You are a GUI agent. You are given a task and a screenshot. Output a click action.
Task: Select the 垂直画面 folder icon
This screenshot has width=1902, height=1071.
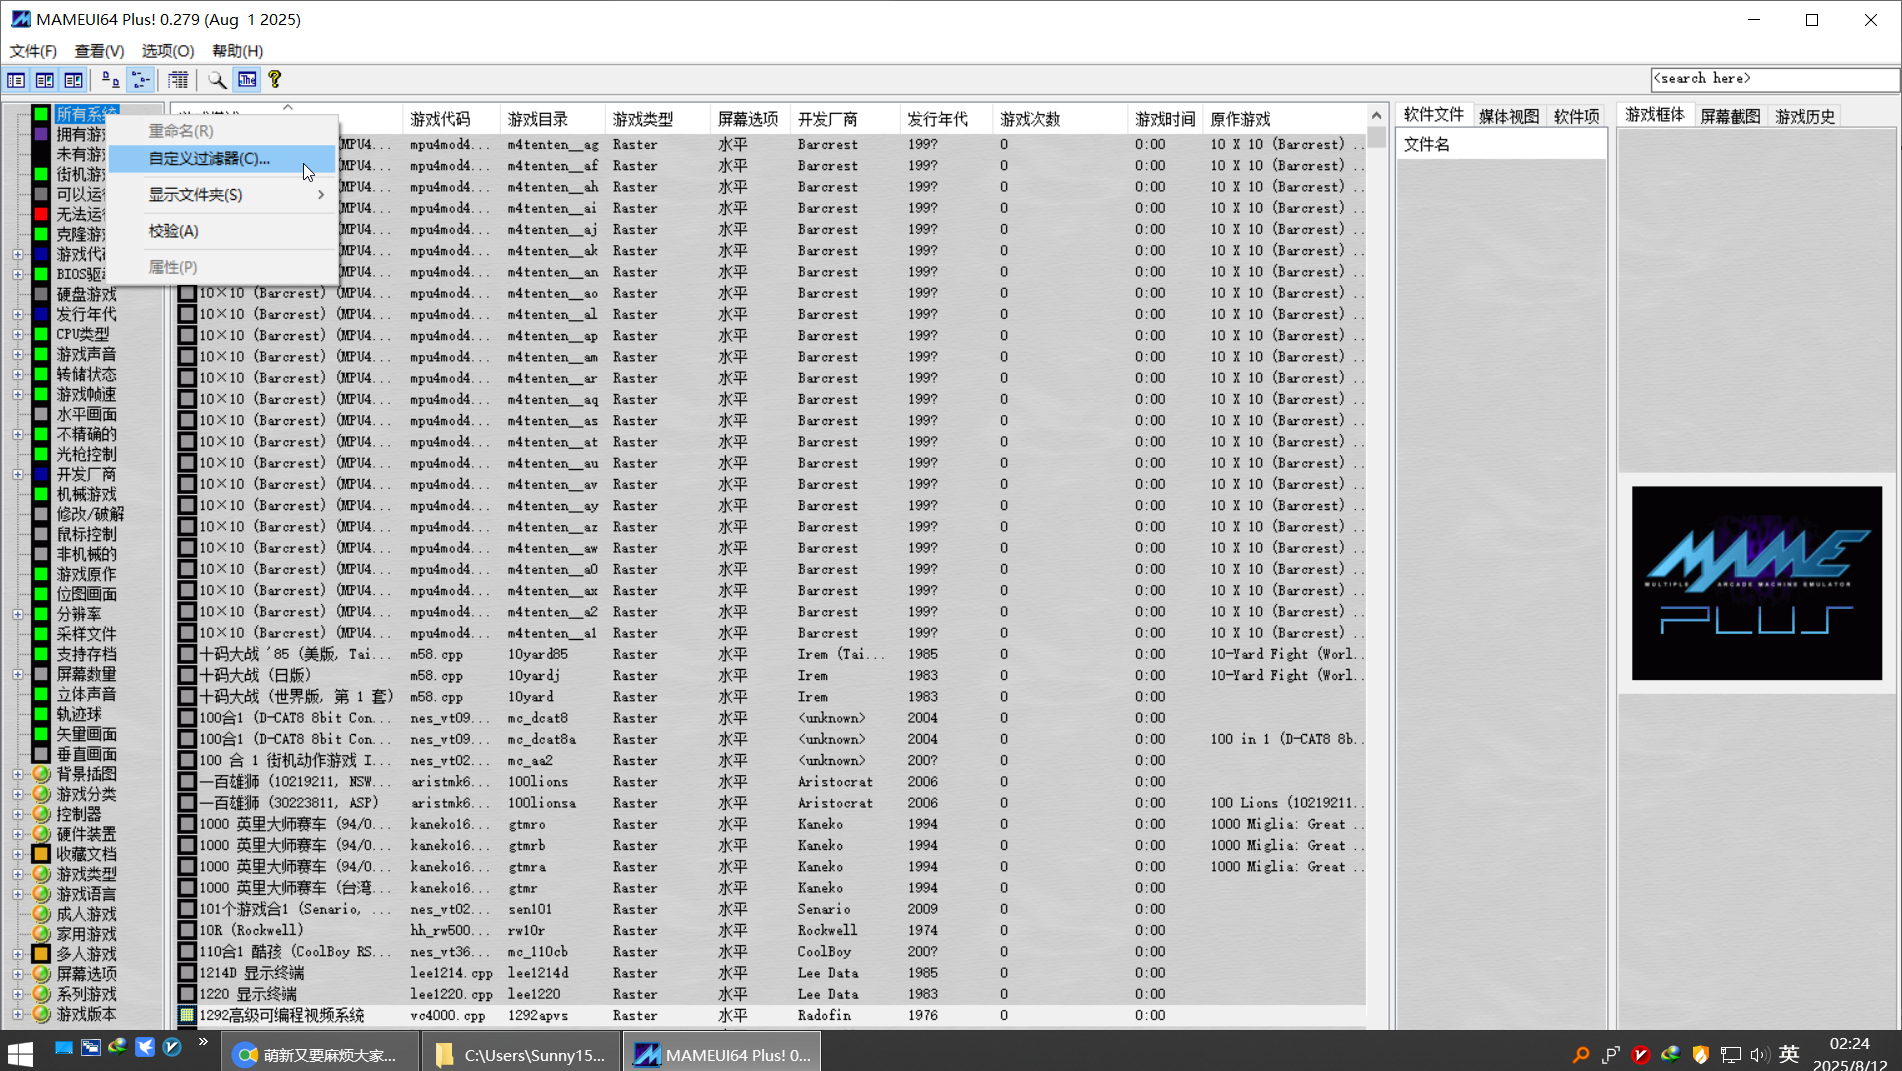[x=41, y=754]
